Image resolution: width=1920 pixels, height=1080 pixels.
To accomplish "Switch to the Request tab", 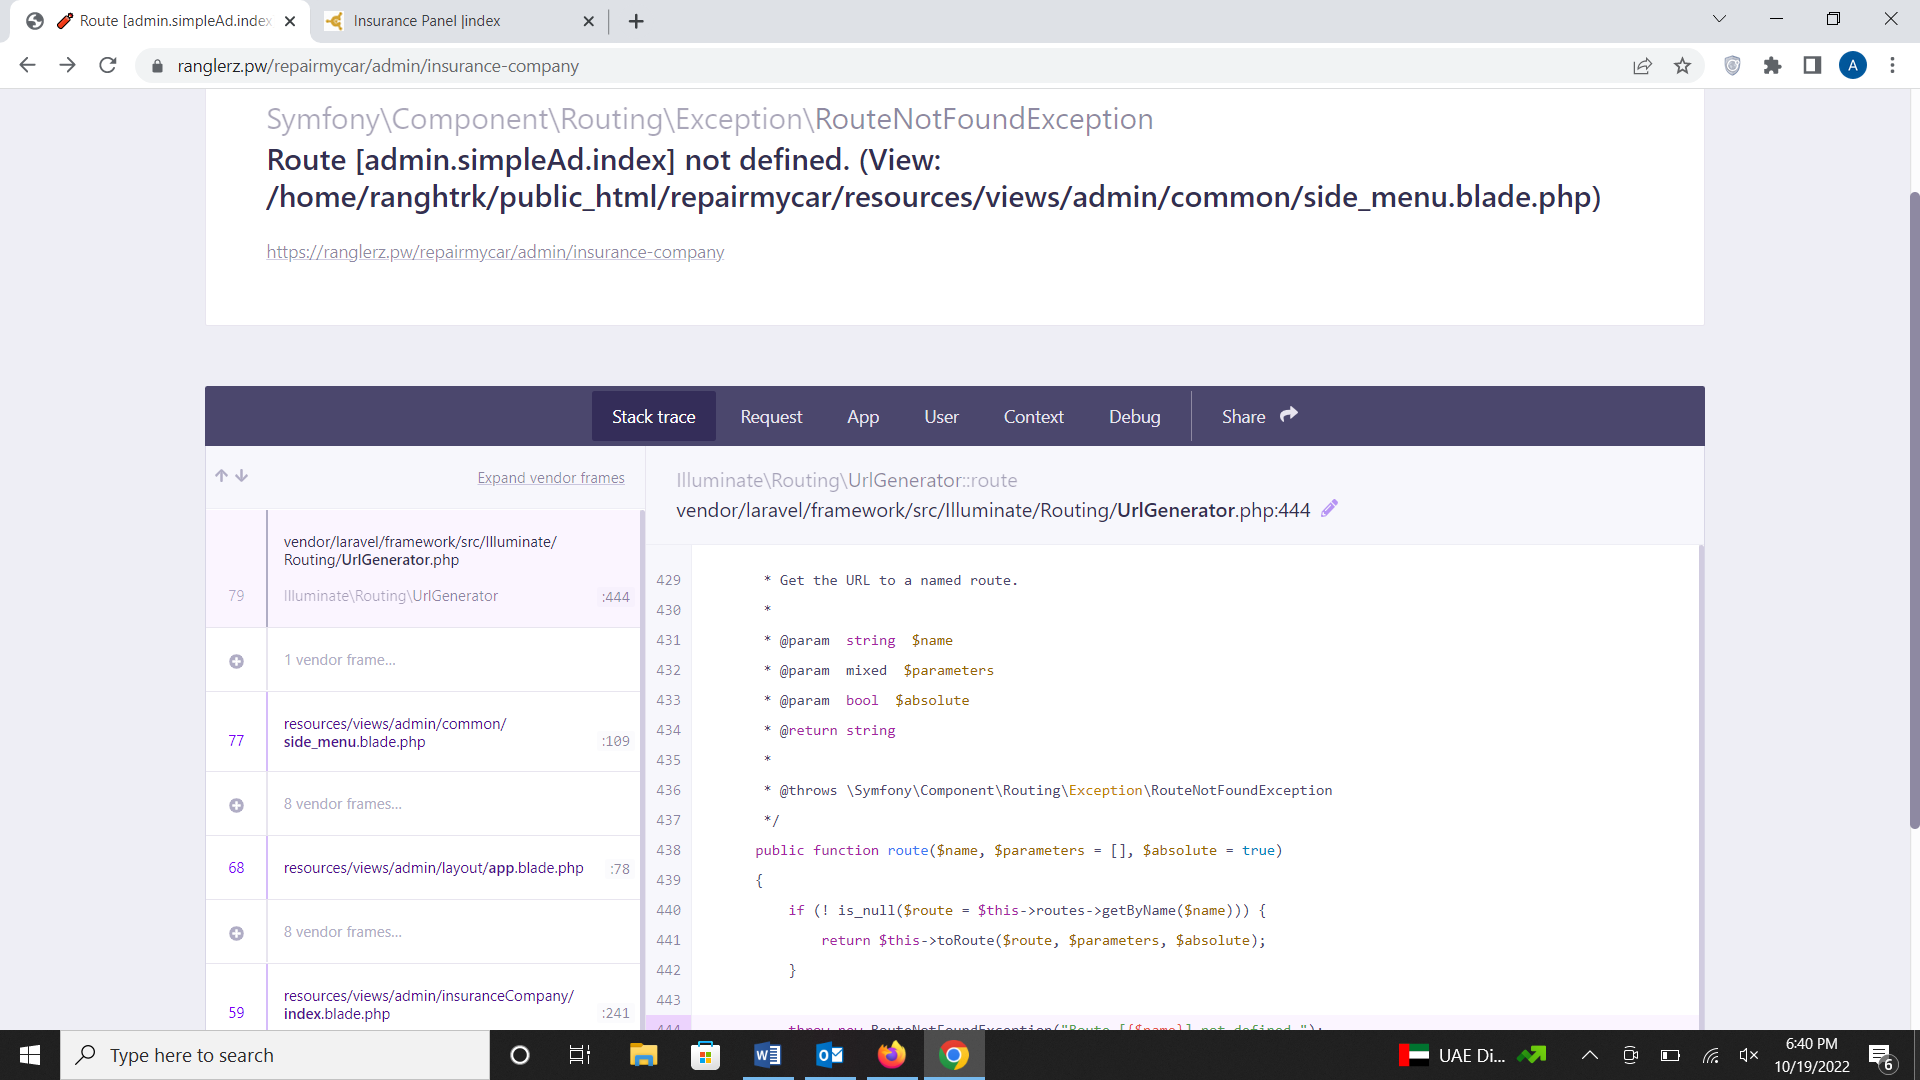I will pyautogui.click(x=771, y=417).
